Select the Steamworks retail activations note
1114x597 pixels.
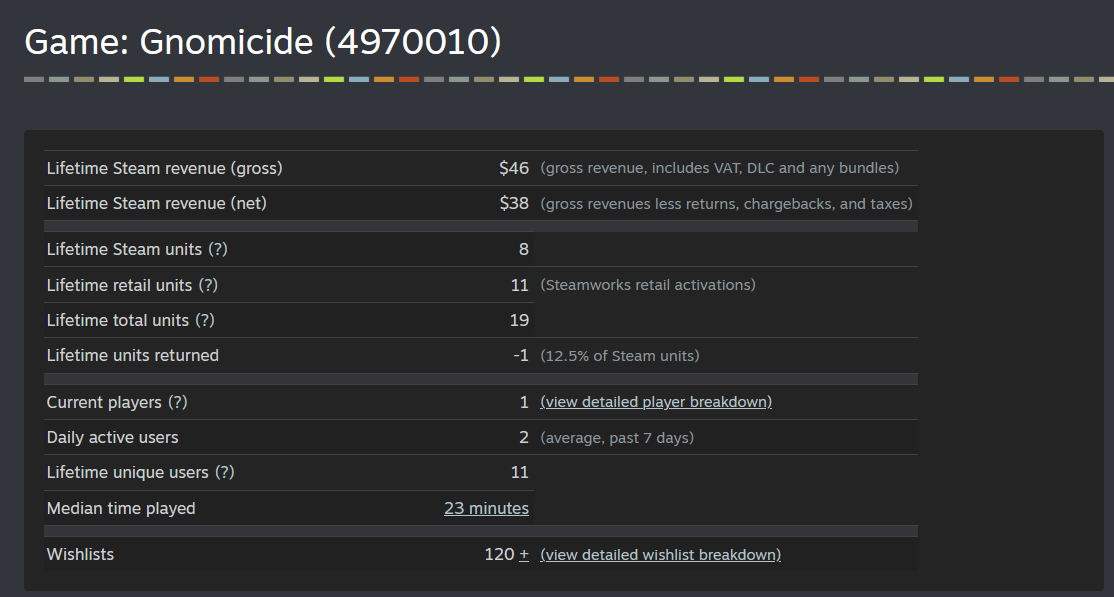click(648, 285)
